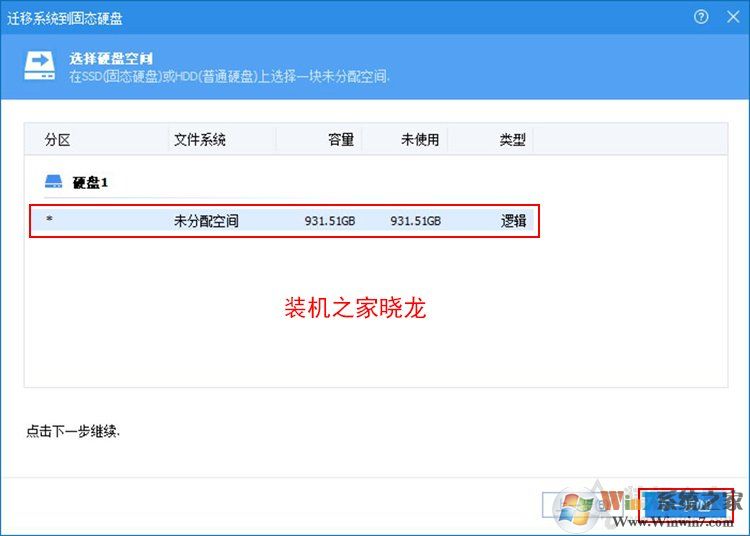Click the 未使用 column header

tap(420, 140)
